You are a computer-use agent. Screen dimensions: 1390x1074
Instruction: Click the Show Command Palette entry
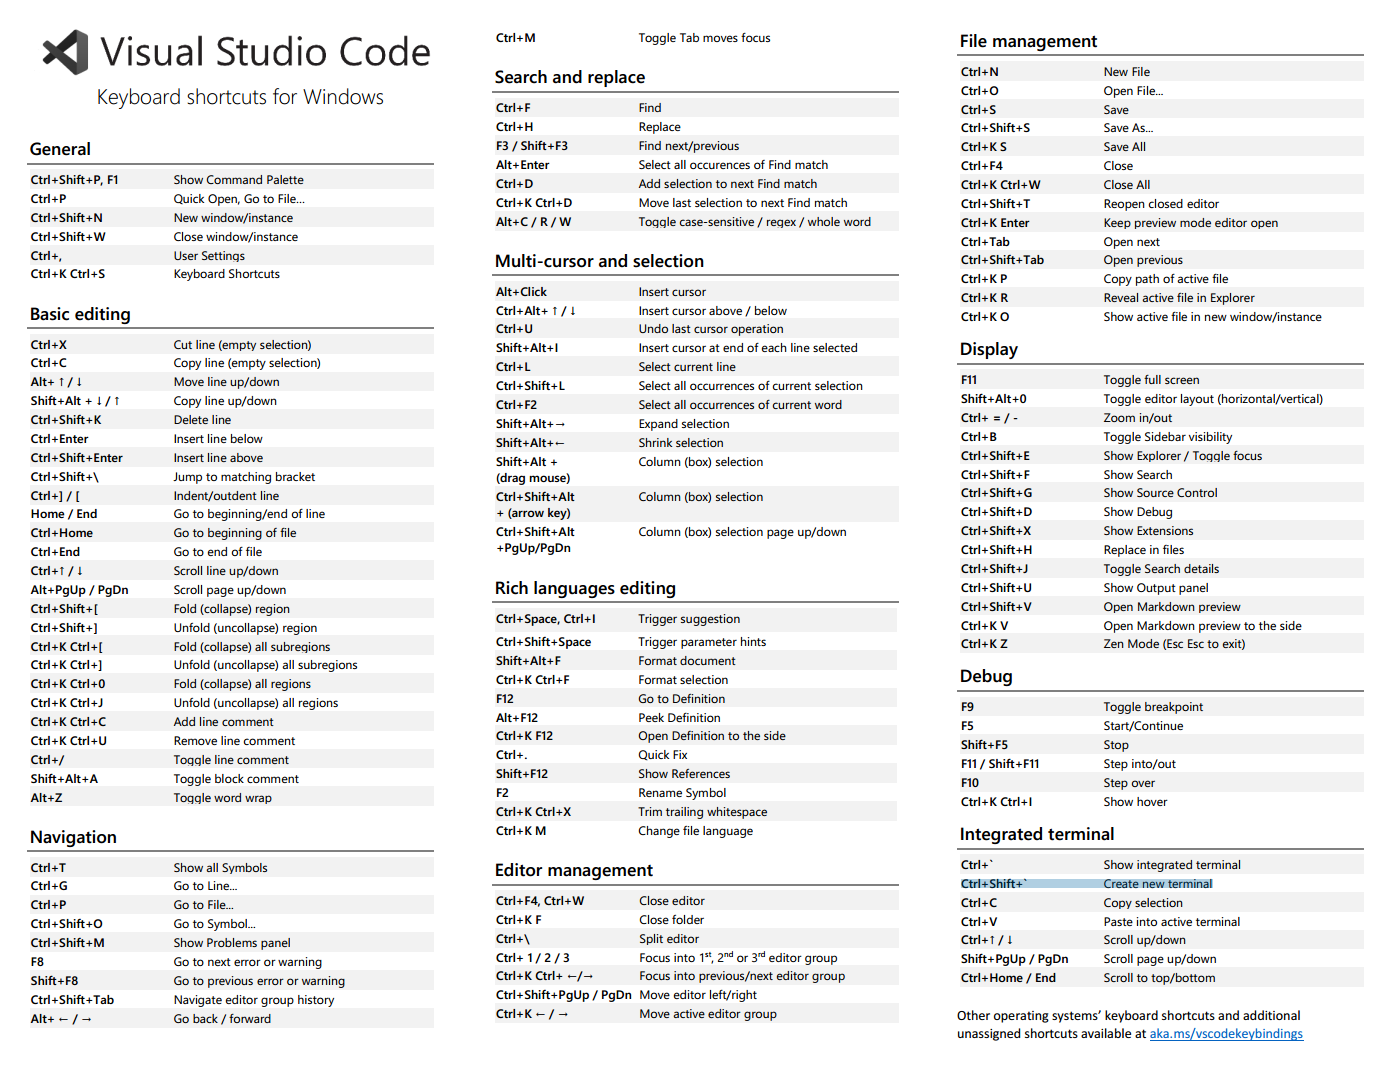(238, 180)
